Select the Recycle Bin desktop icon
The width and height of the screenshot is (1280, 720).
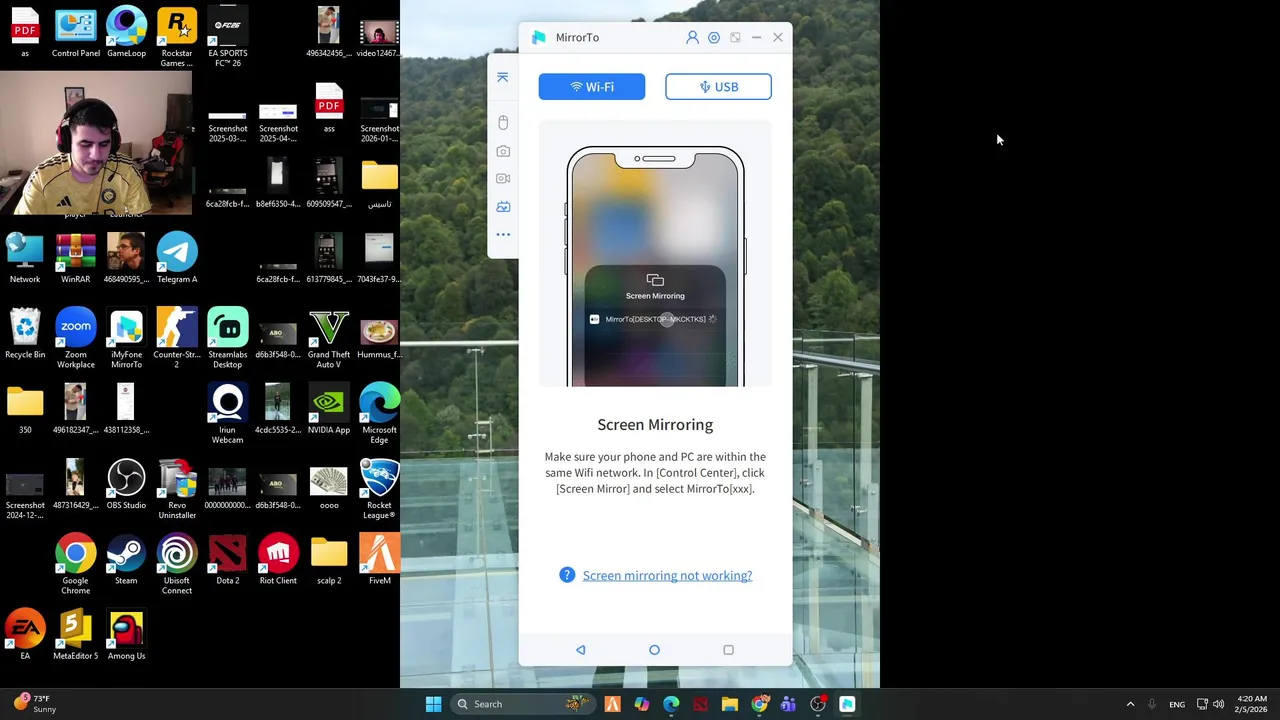tap(25, 334)
